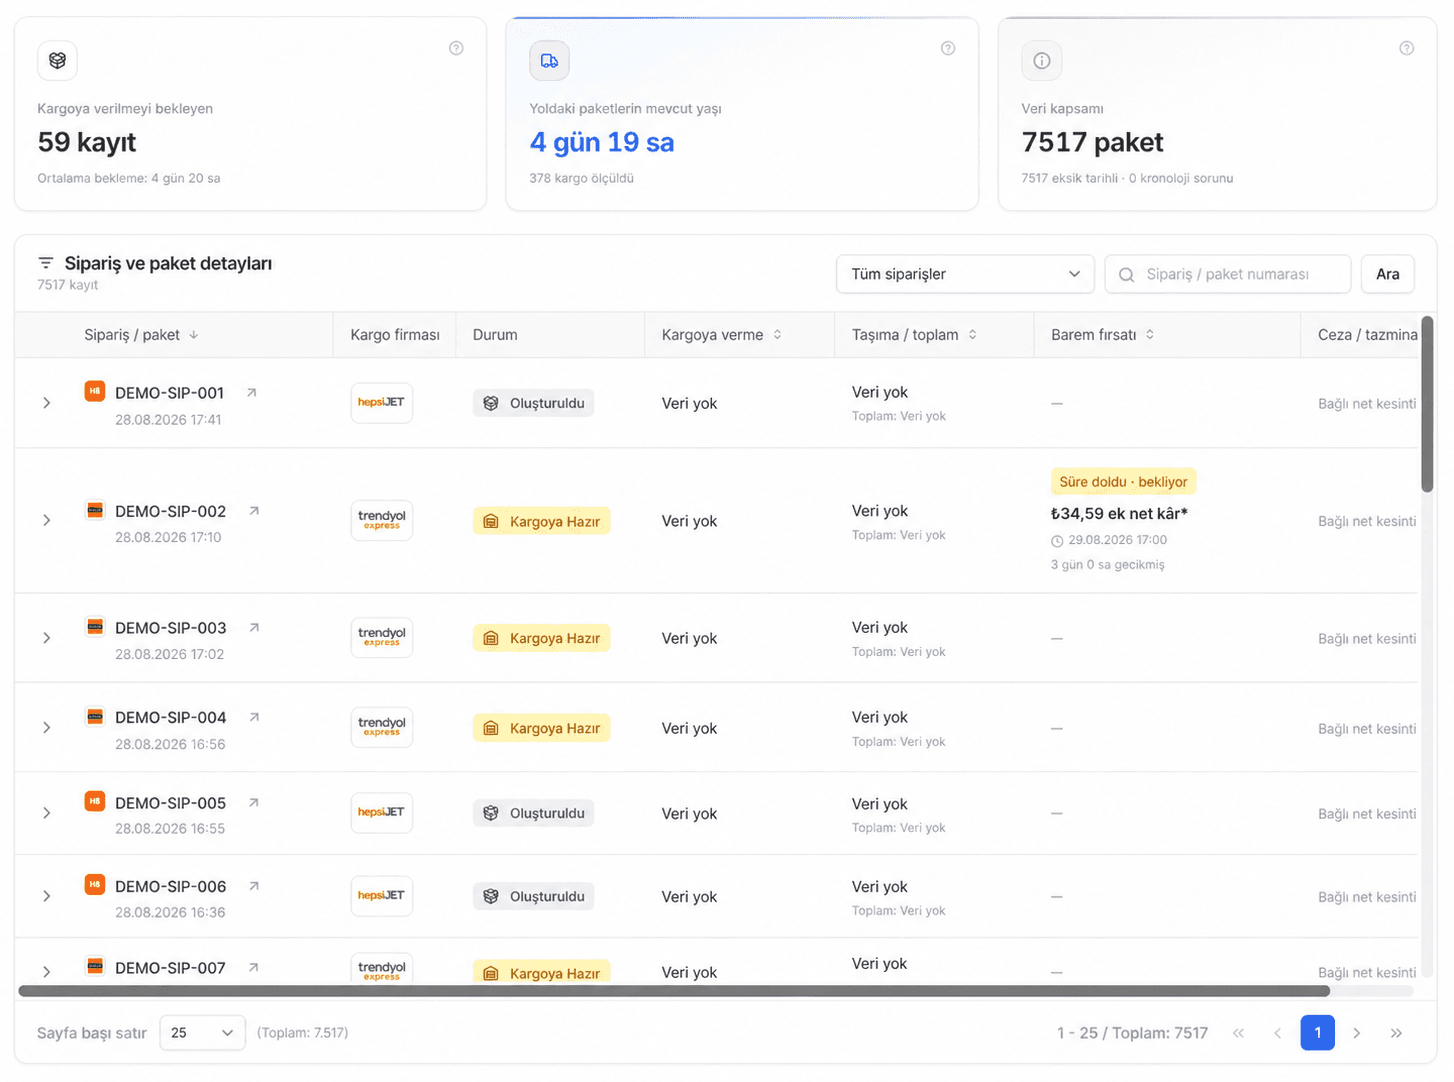Open external link for DEMO-SIP-005
This screenshot has width=1454, height=1082.
pos(254,803)
